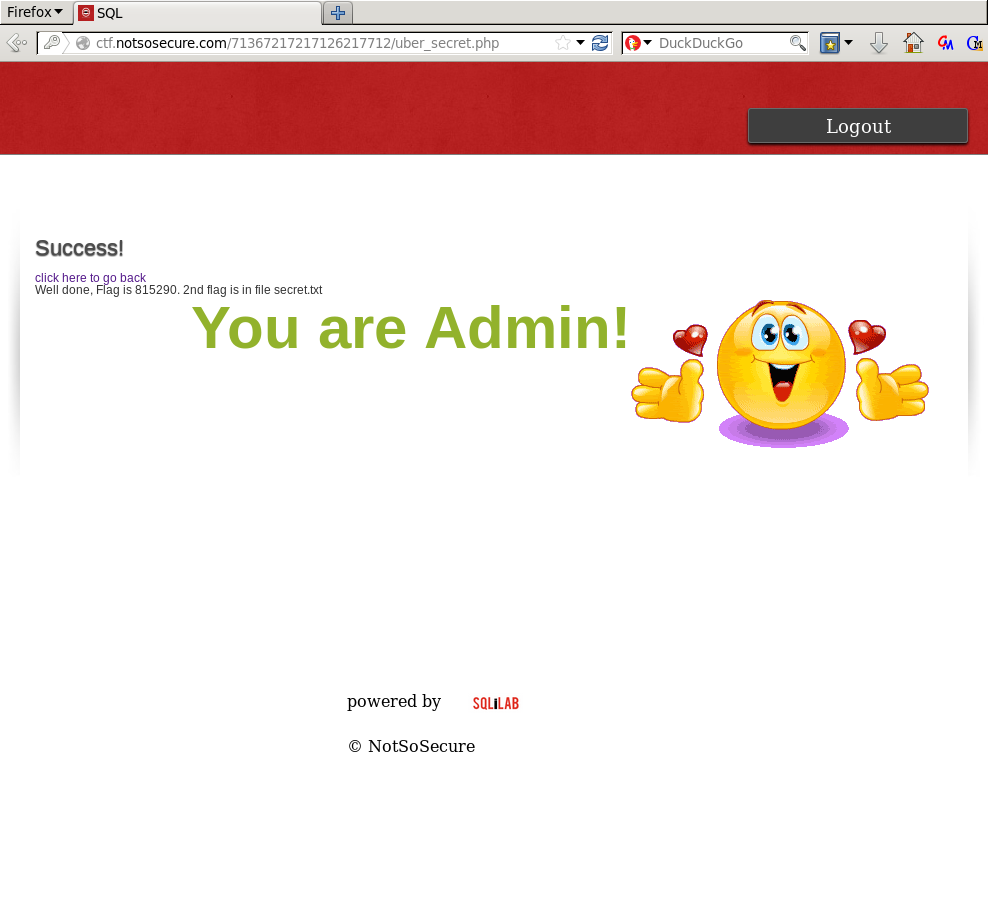Open the Firefox application menu
This screenshot has height=922, width=988.
tap(35, 12)
